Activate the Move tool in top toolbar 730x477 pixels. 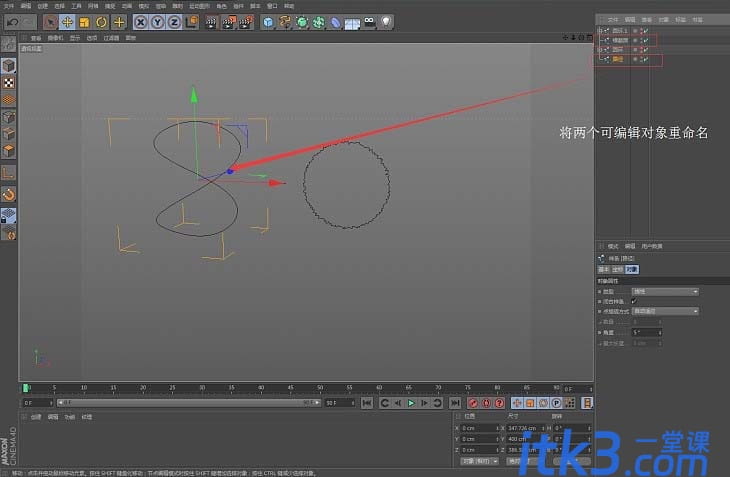68,22
